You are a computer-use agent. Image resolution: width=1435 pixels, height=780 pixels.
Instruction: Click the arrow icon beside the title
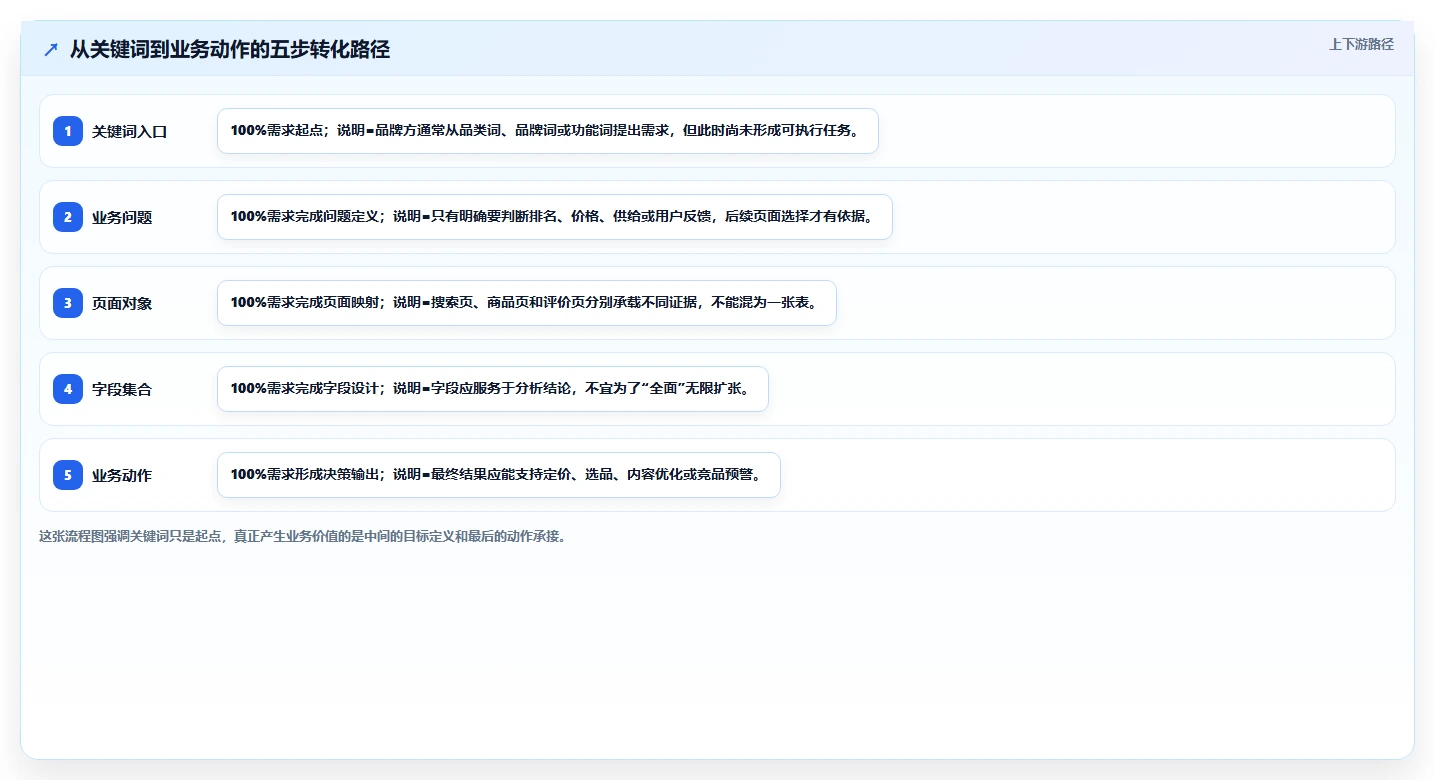pyautogui.click(x=51, y=50)
